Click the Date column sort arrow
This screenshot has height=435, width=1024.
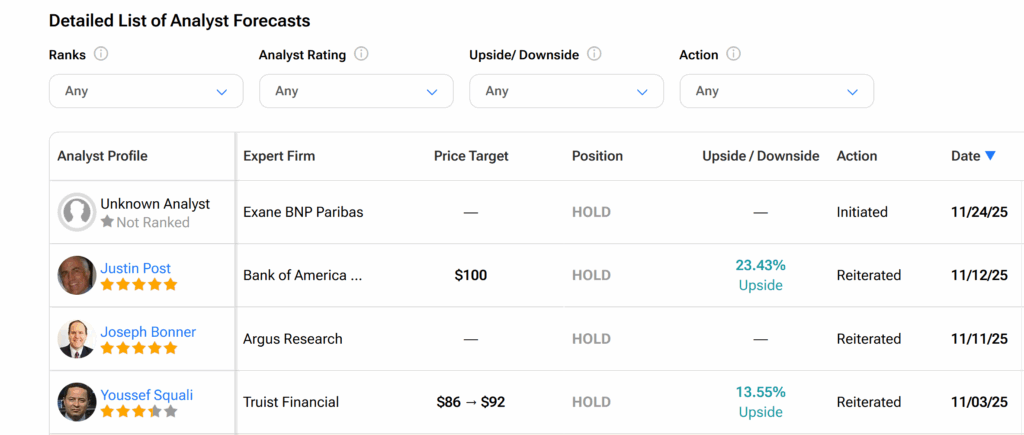pos(990,156)
